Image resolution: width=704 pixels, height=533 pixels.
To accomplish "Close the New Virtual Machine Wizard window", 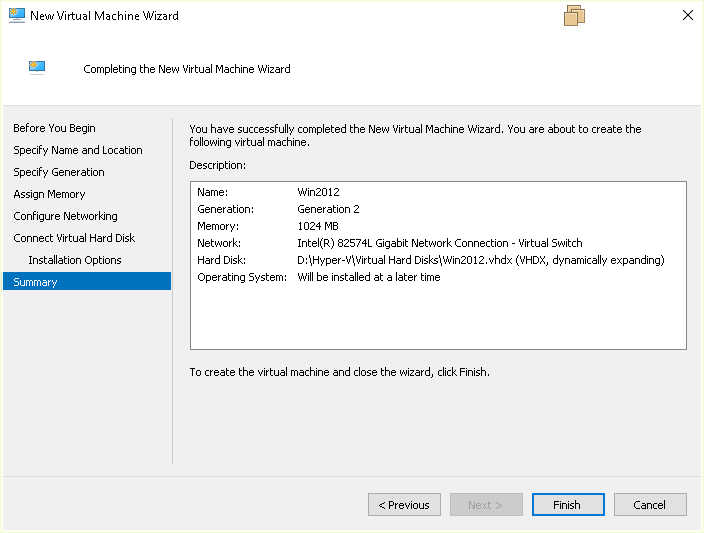I will coord(687,16).
